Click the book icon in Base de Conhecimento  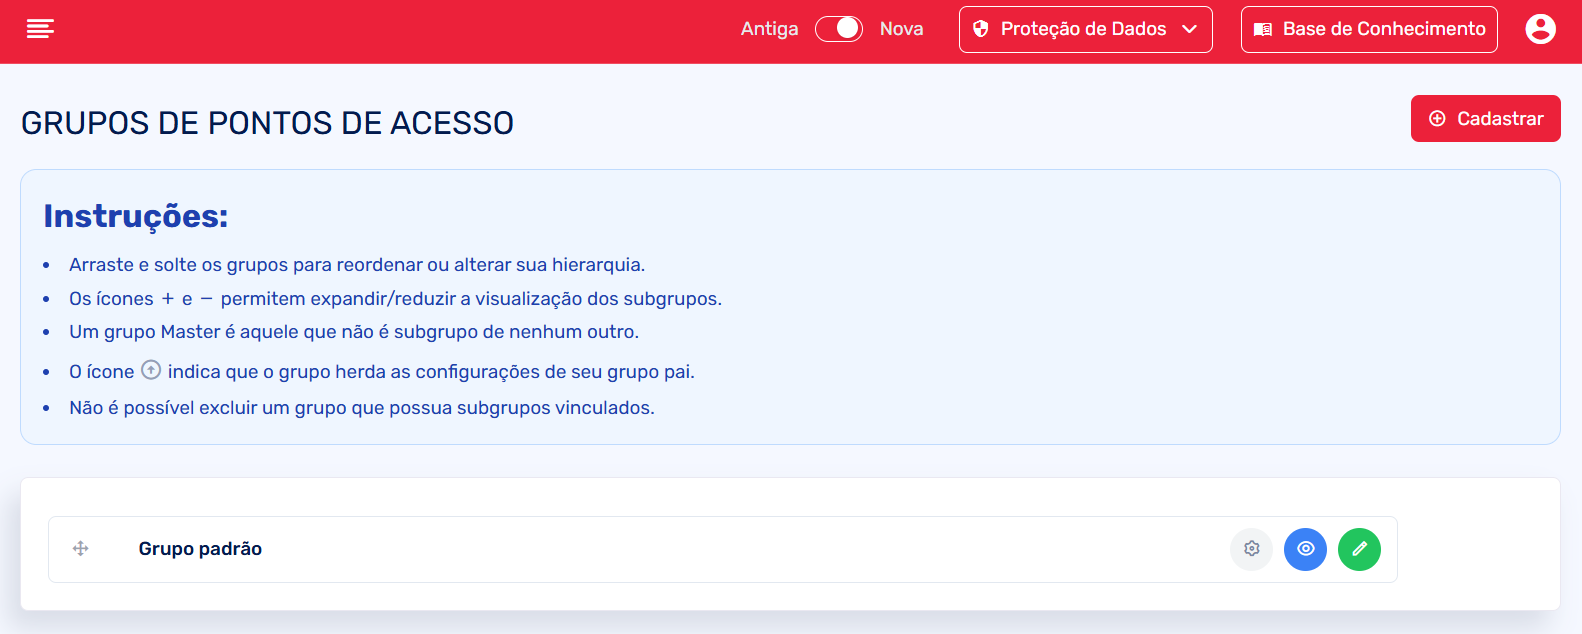click(x=1263, y=30)
